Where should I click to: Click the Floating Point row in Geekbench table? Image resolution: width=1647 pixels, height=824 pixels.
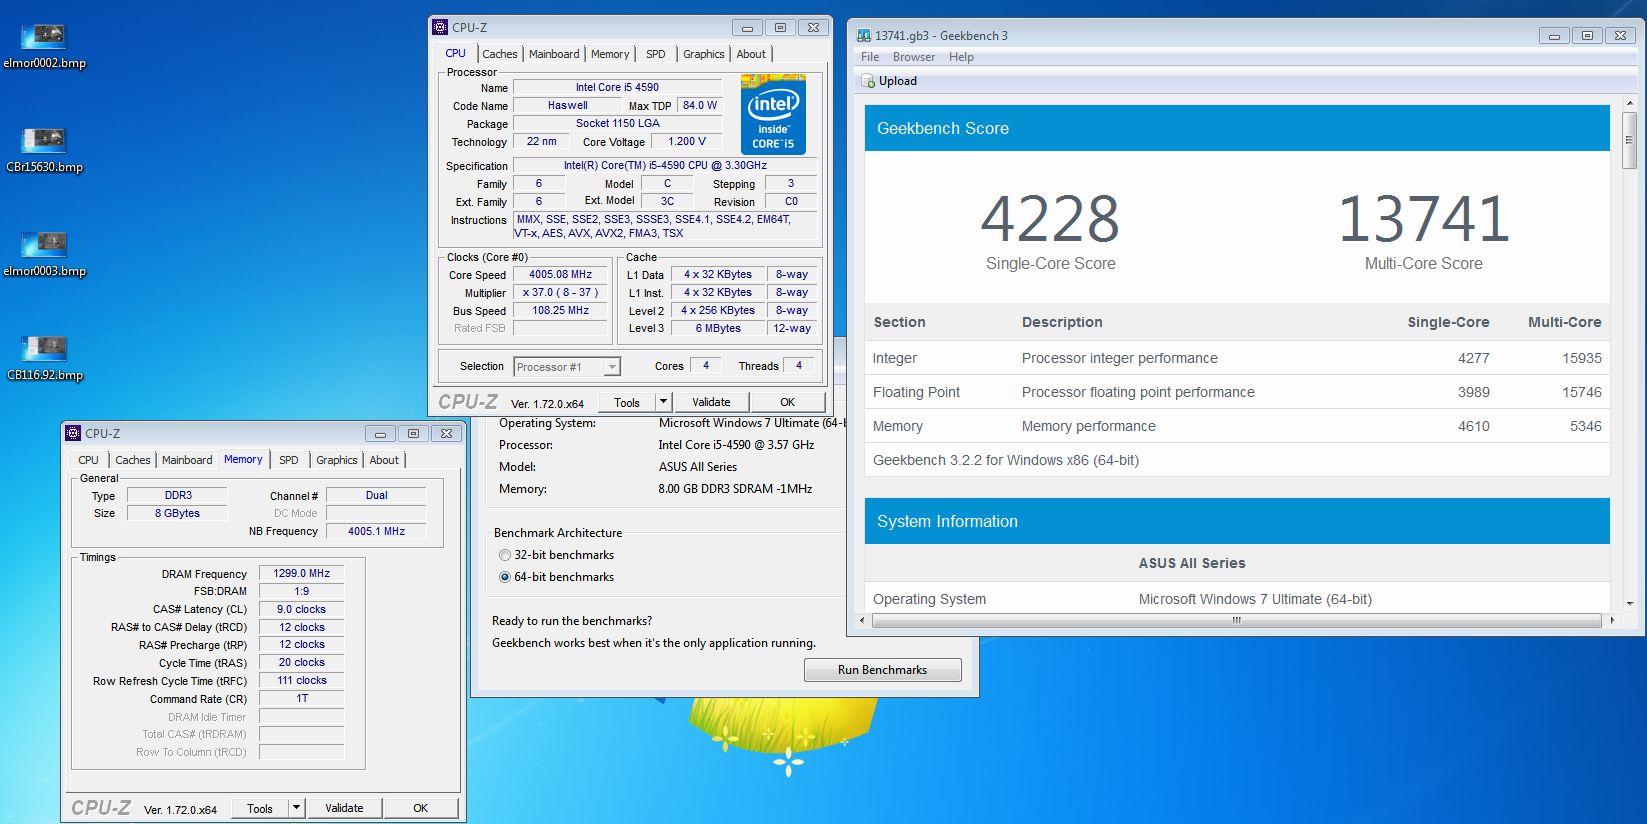1237,392
